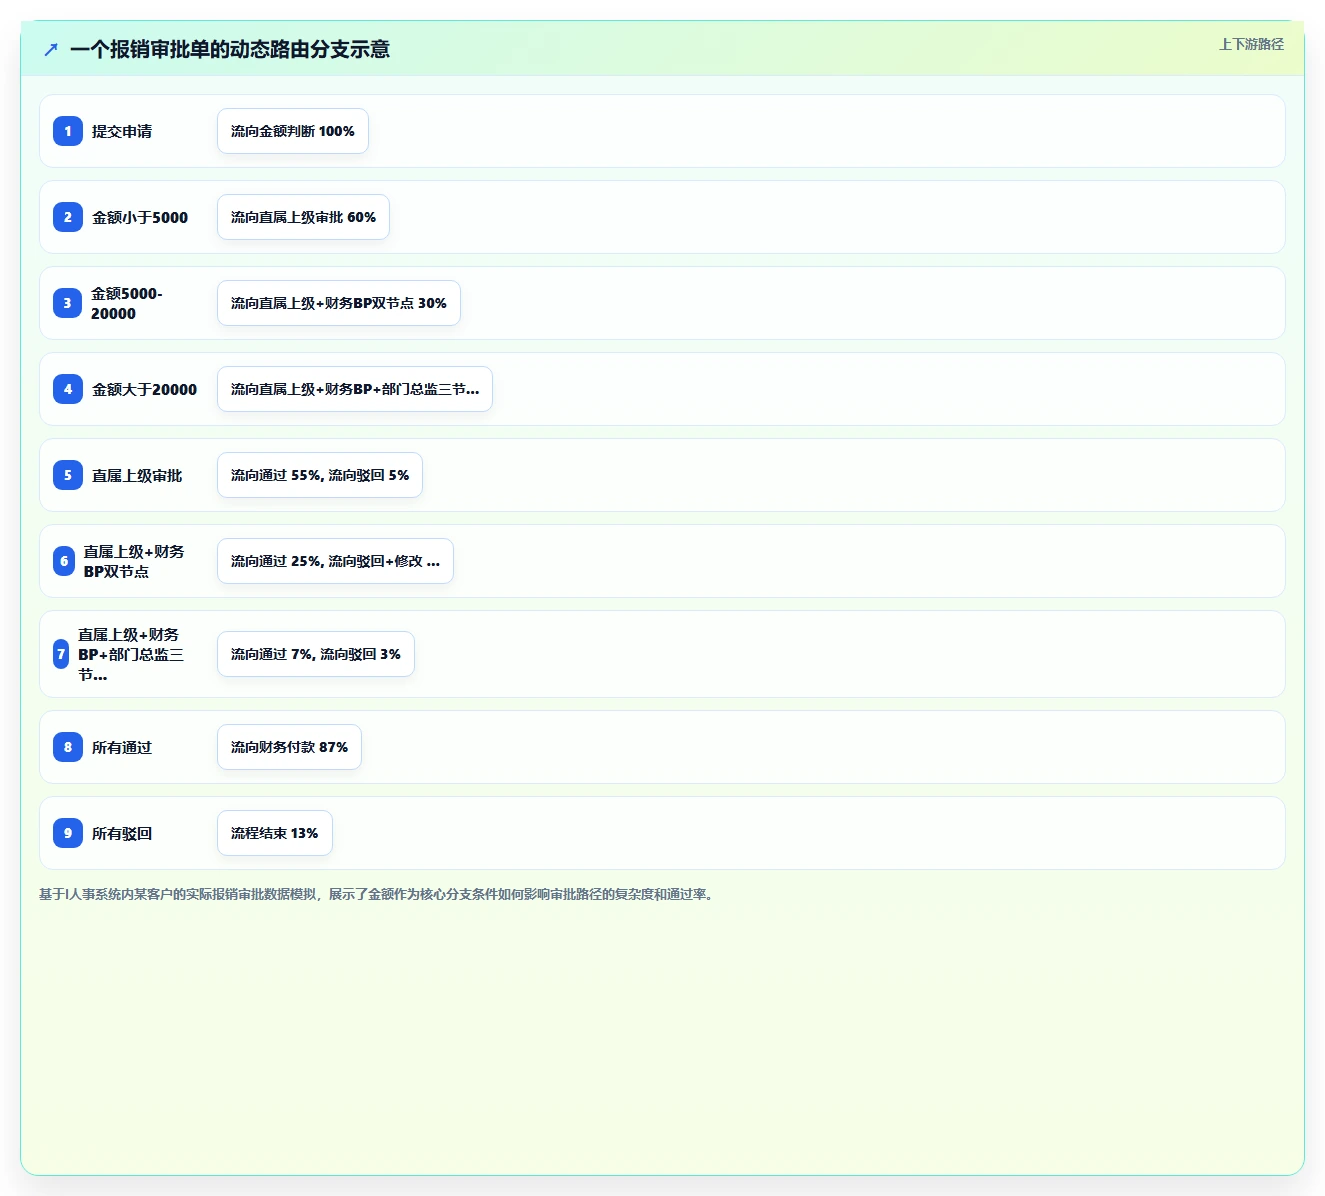Viewport: 1325px width, 1196px height.
Task: Click the 上下游路径 label in header
Action: pos(1251,44)
